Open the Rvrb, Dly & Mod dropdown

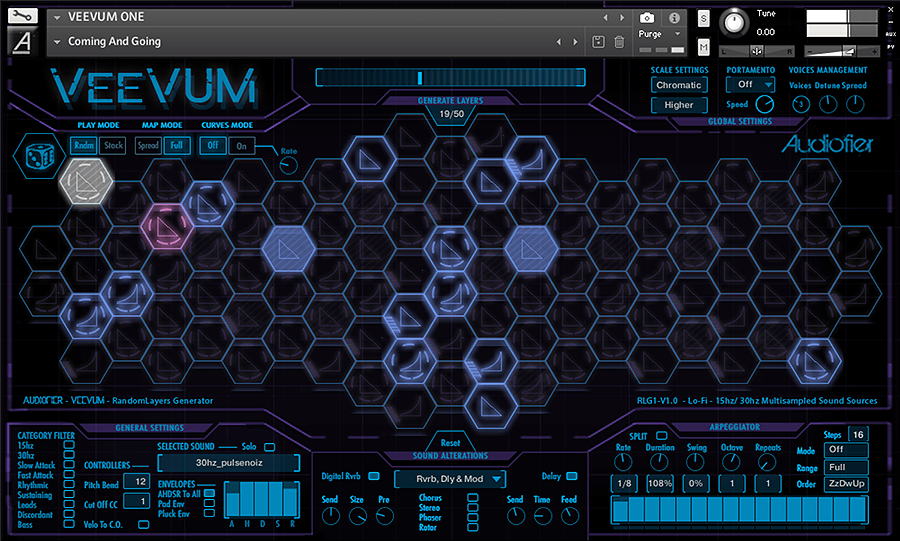449,479
